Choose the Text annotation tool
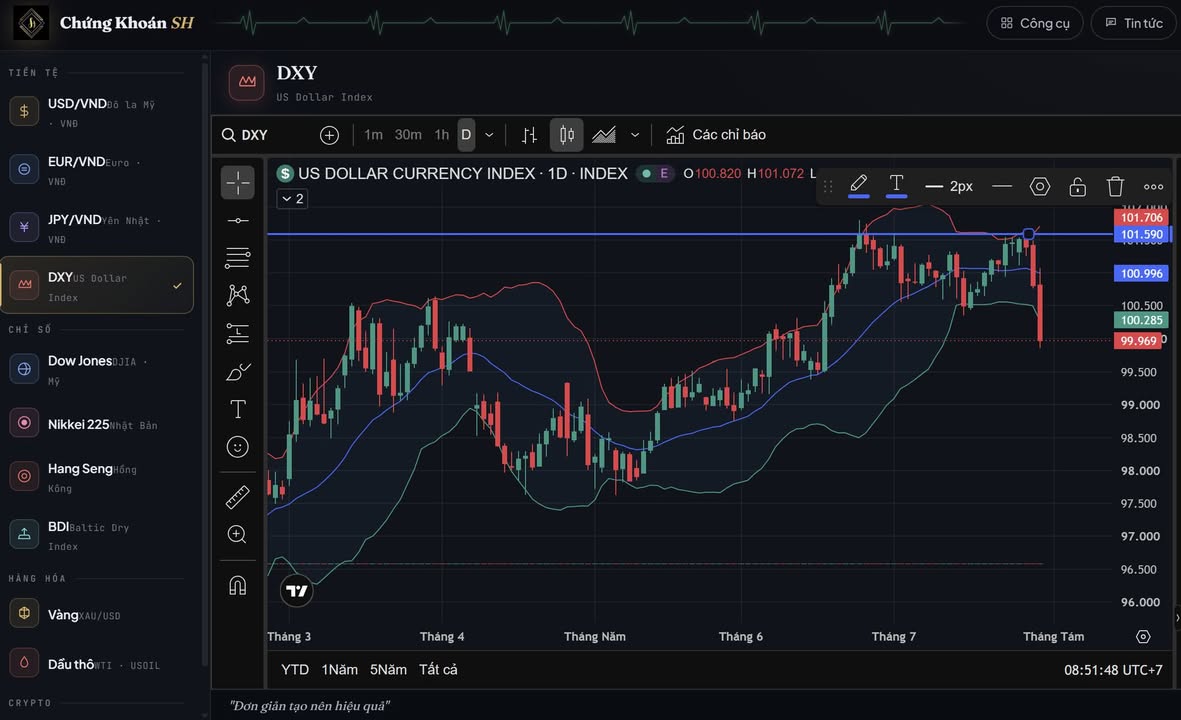 pyautogui.click(x=237, y=409)
